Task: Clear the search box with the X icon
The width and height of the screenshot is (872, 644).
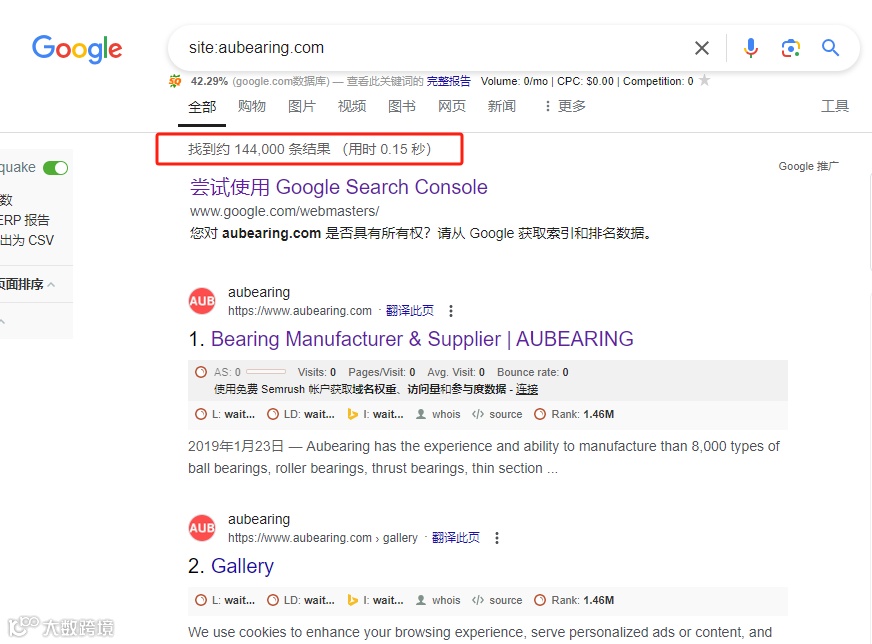Action: pyautogui.click(x=702, y=48)
